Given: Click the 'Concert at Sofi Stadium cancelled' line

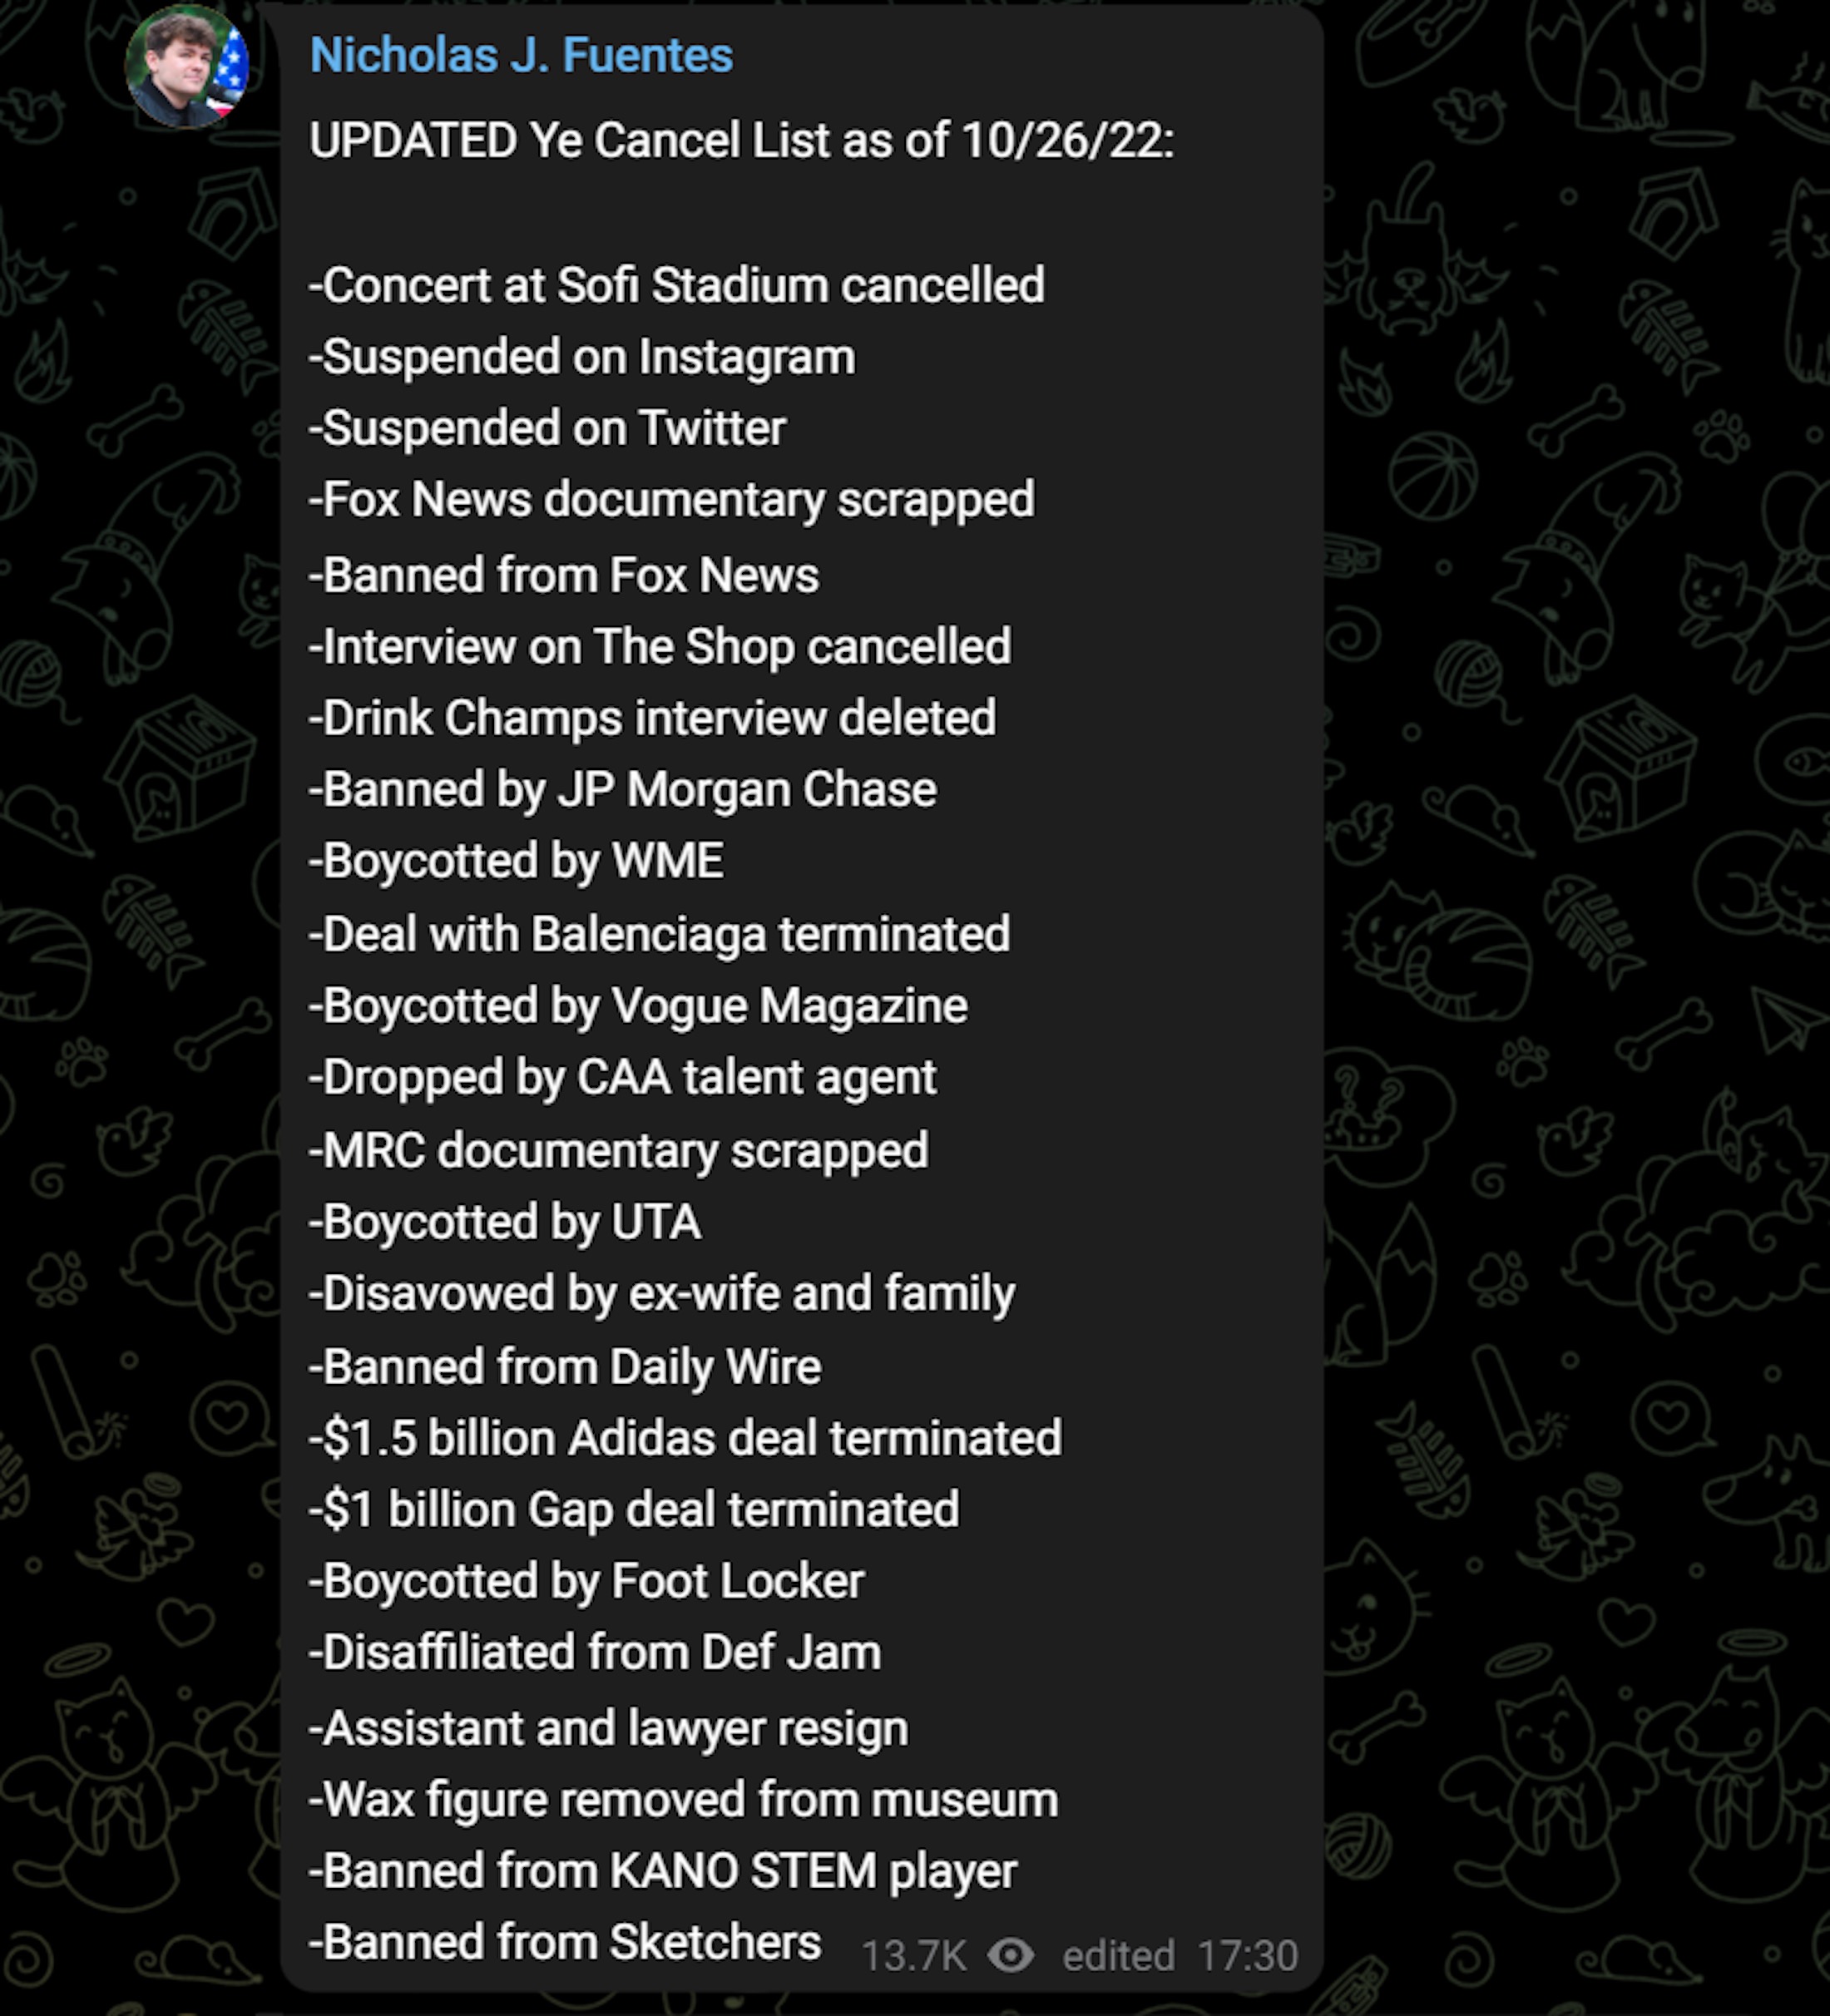Looking at the screenshot, I should 677,285.
